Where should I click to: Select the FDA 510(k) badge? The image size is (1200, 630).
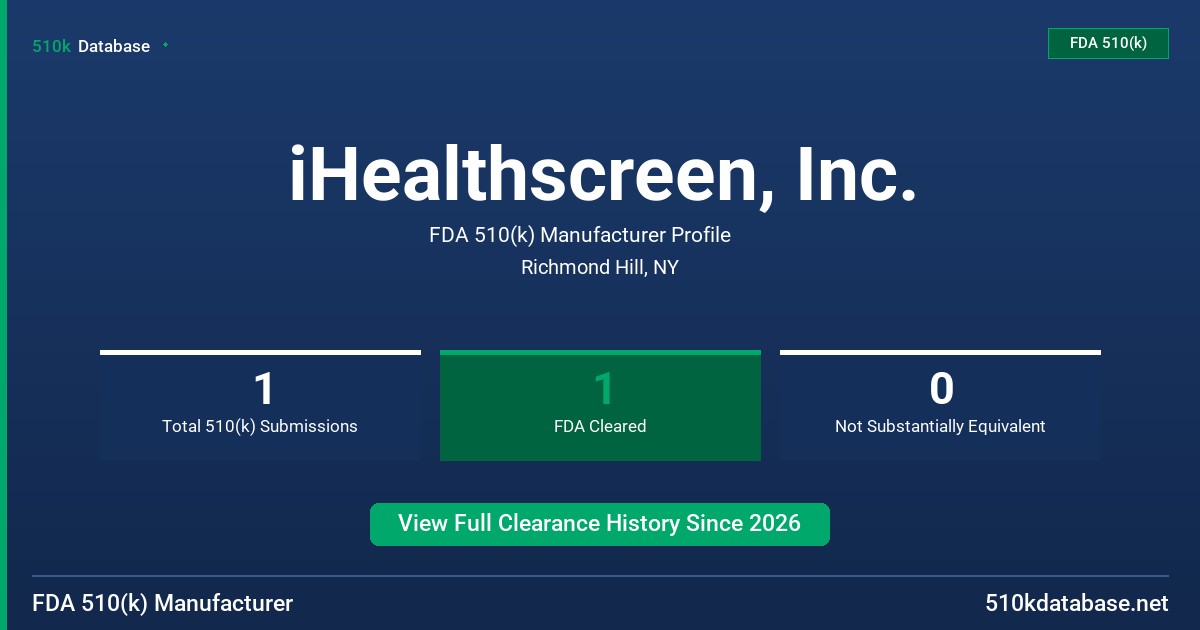1108,43
